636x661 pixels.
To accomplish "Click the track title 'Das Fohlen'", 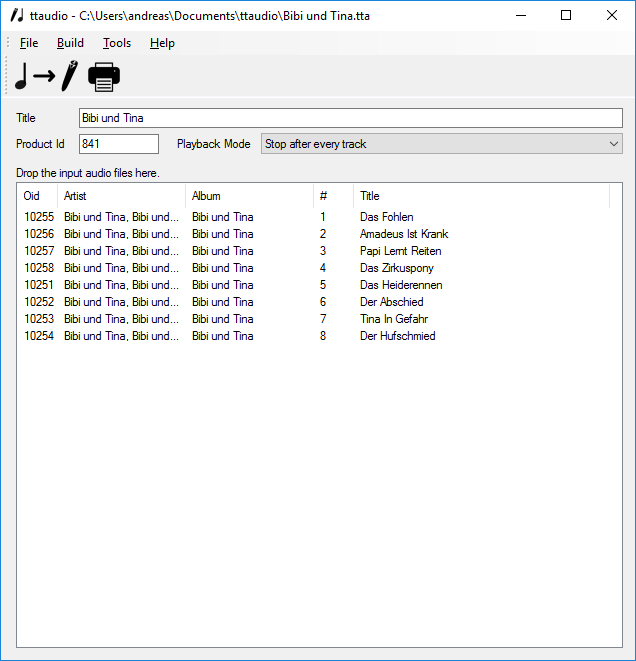I will (386, 217).
